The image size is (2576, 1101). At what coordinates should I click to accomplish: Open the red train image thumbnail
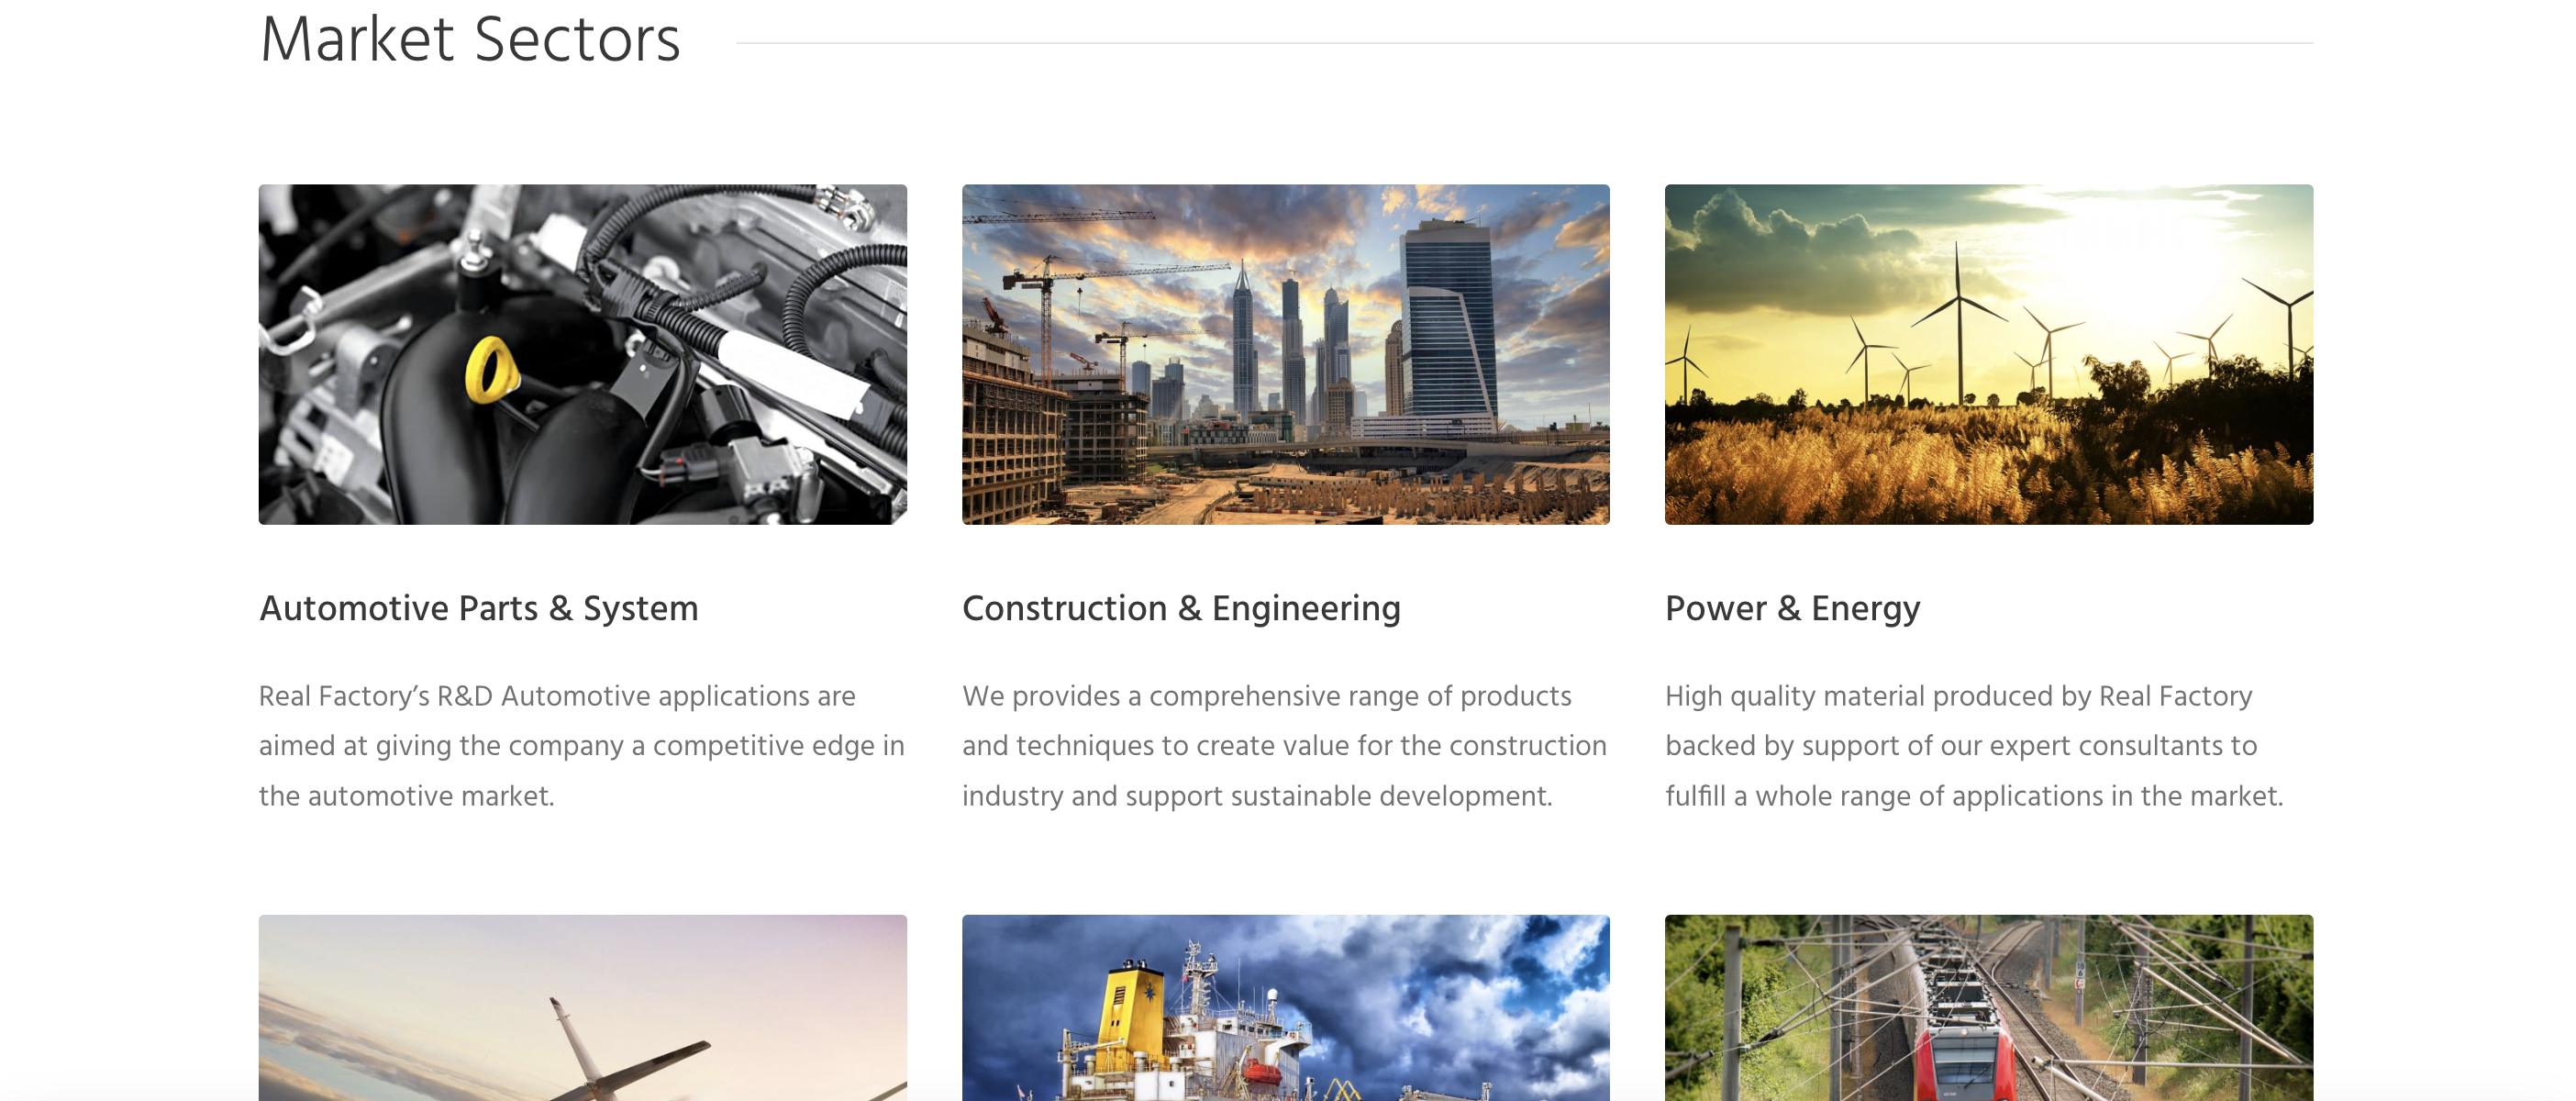pyautogui.click(x=1988, y=1008)
